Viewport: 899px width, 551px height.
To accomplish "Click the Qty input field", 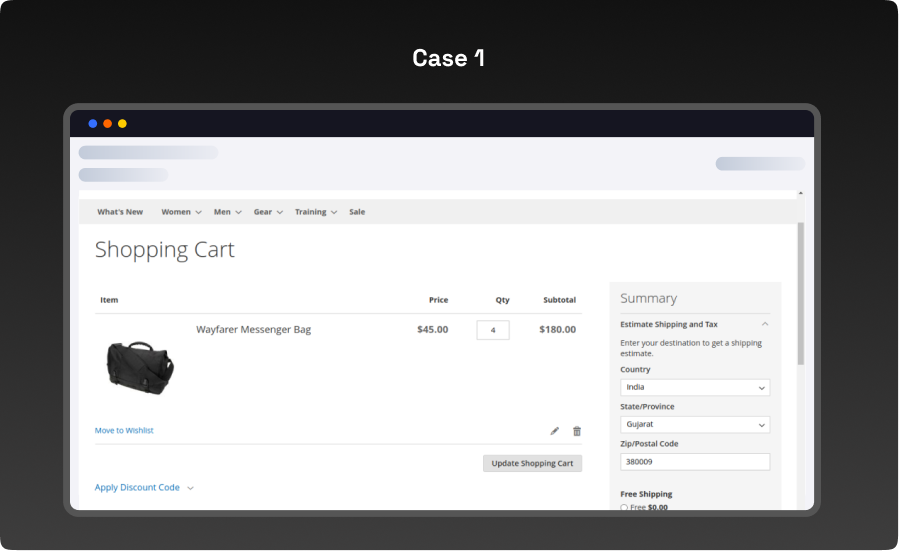I will [493, 330].
